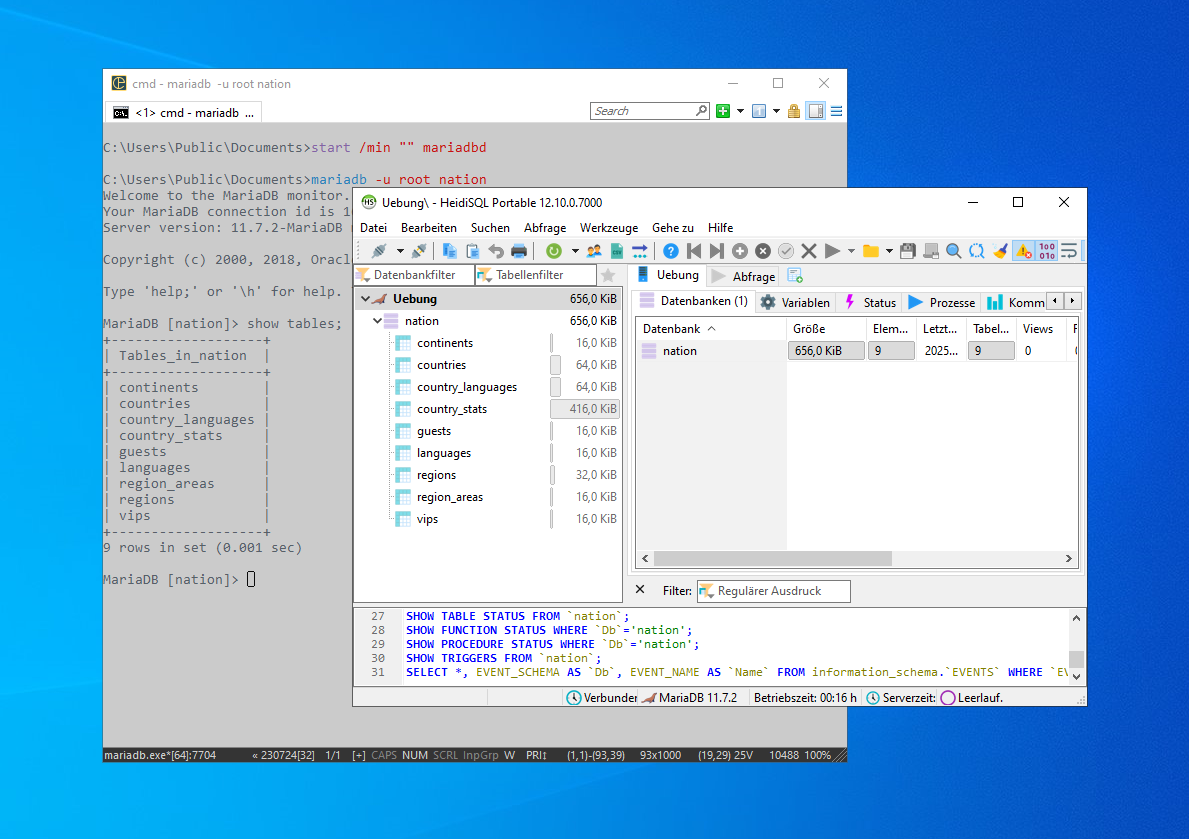Click the cancel editing X toolbar icon
The image size is (1189, 839).
[809, 251]
